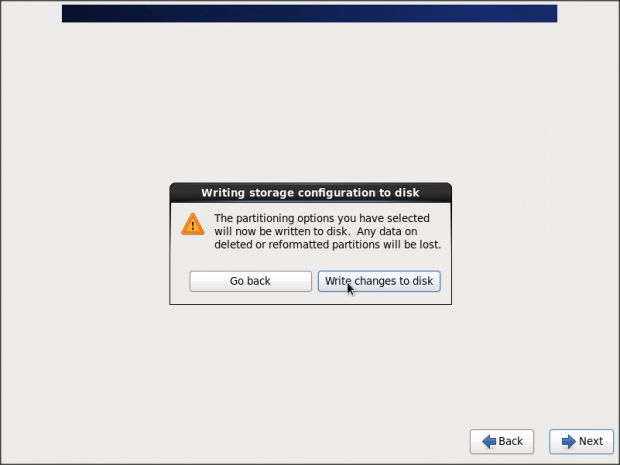The height and width of the screenshot is (465, 620).
Task: Select the 'Writing storage configuration to disk' heading
Action: click(x=310, y=192)
